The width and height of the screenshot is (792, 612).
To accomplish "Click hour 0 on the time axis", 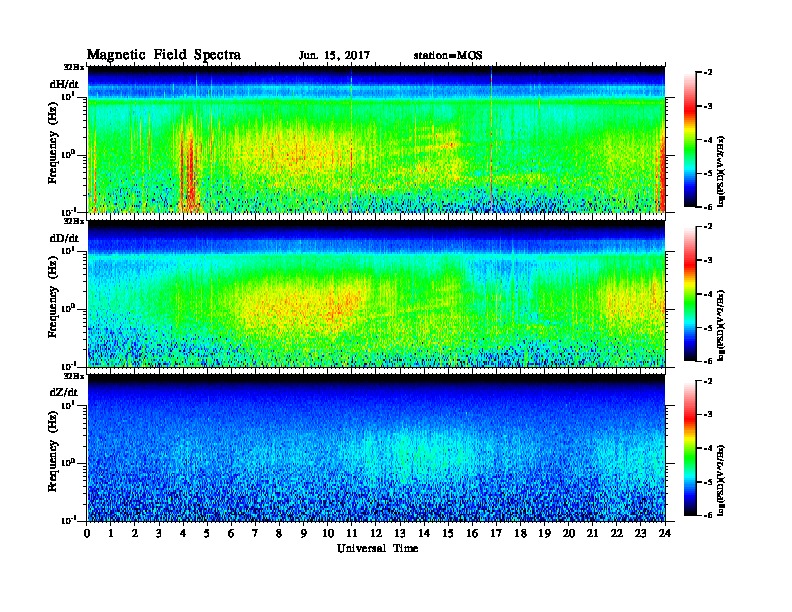I will pos(87,534).
